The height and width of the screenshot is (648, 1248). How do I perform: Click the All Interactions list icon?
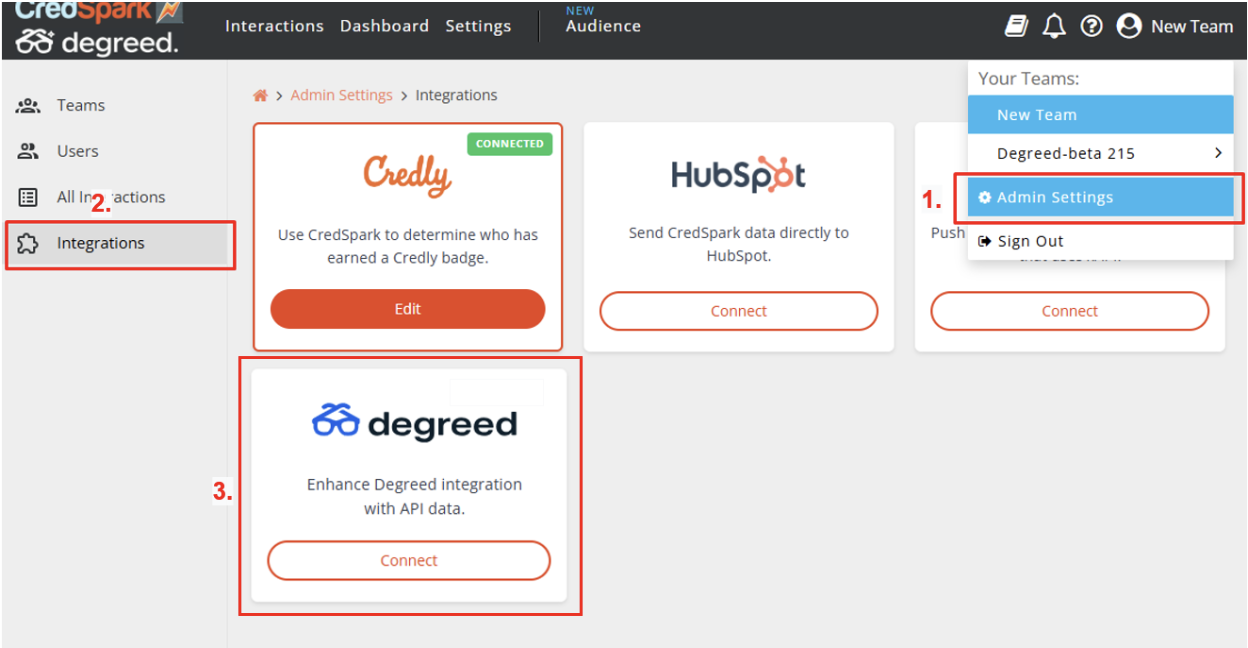[28, 197]
